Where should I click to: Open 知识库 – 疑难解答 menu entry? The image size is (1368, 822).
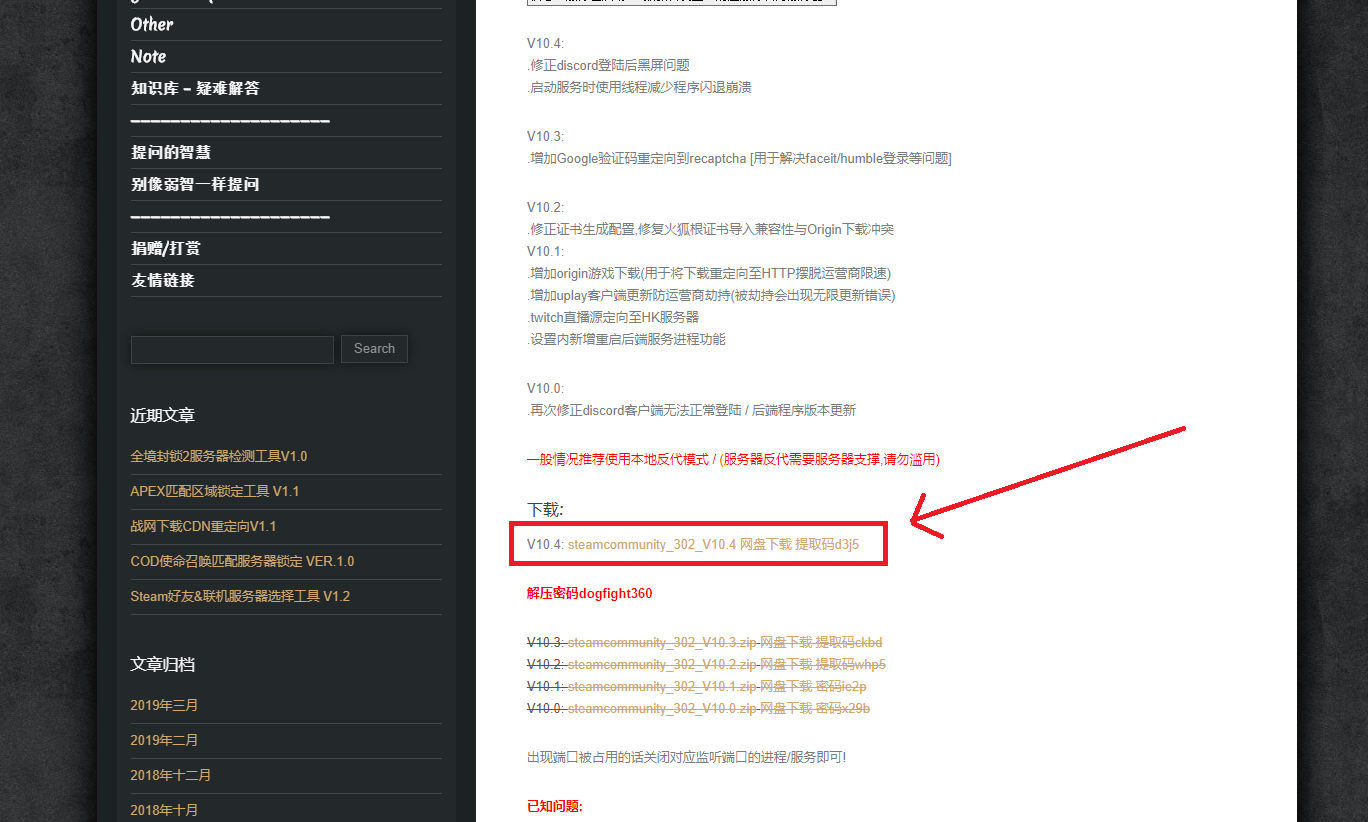tap(195, 88)
